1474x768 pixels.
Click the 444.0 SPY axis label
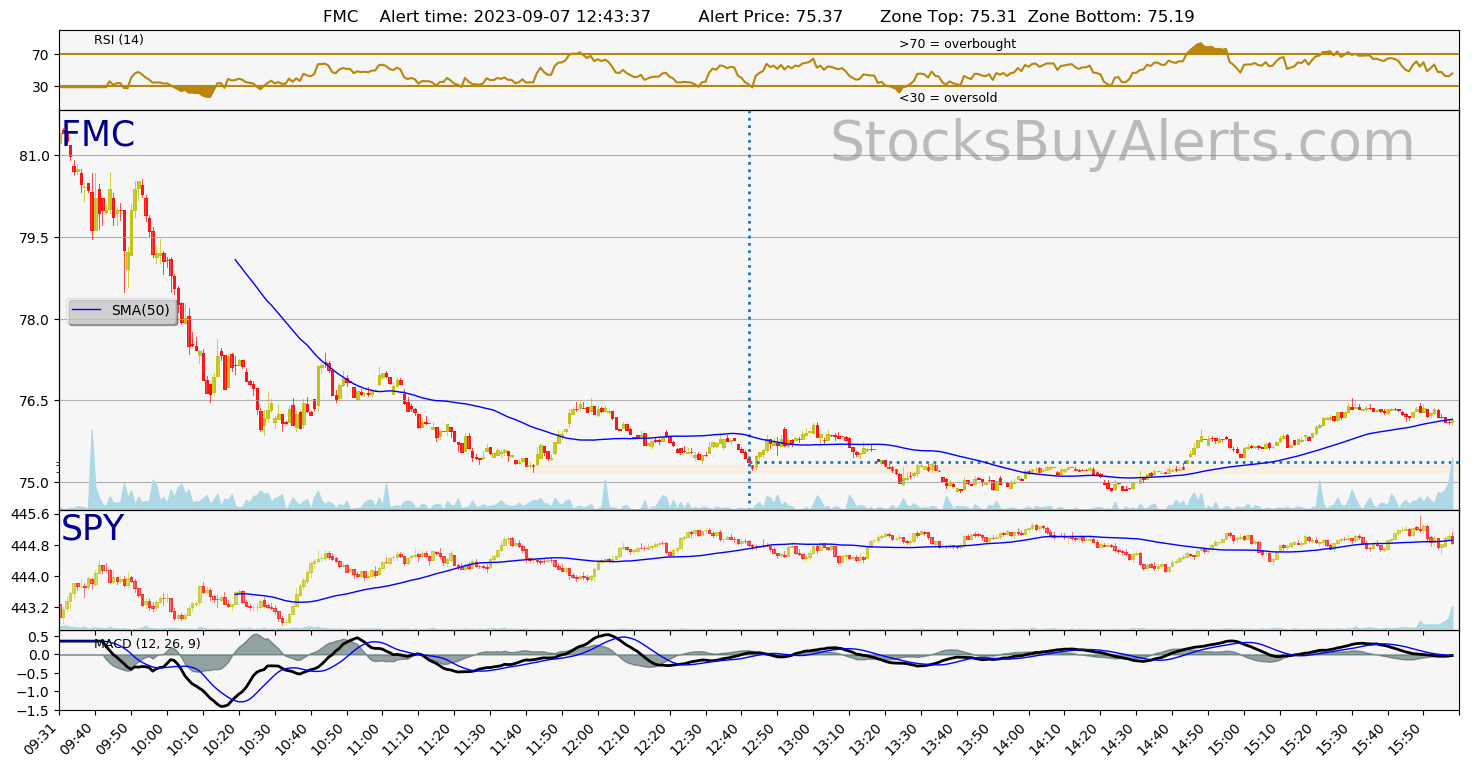coord(29,577)
